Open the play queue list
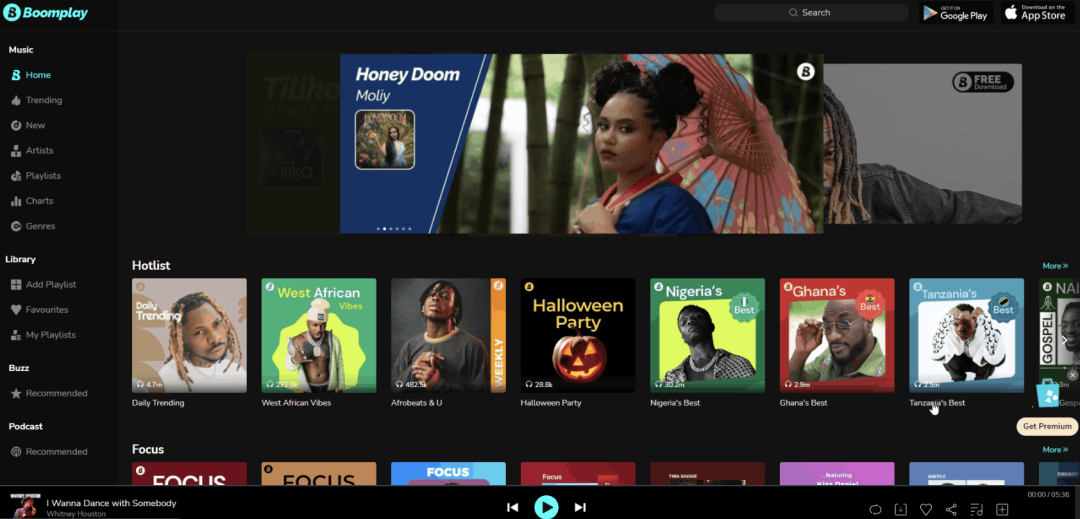This screenshot has height=519, width=1080. click(x=977, y=509)
